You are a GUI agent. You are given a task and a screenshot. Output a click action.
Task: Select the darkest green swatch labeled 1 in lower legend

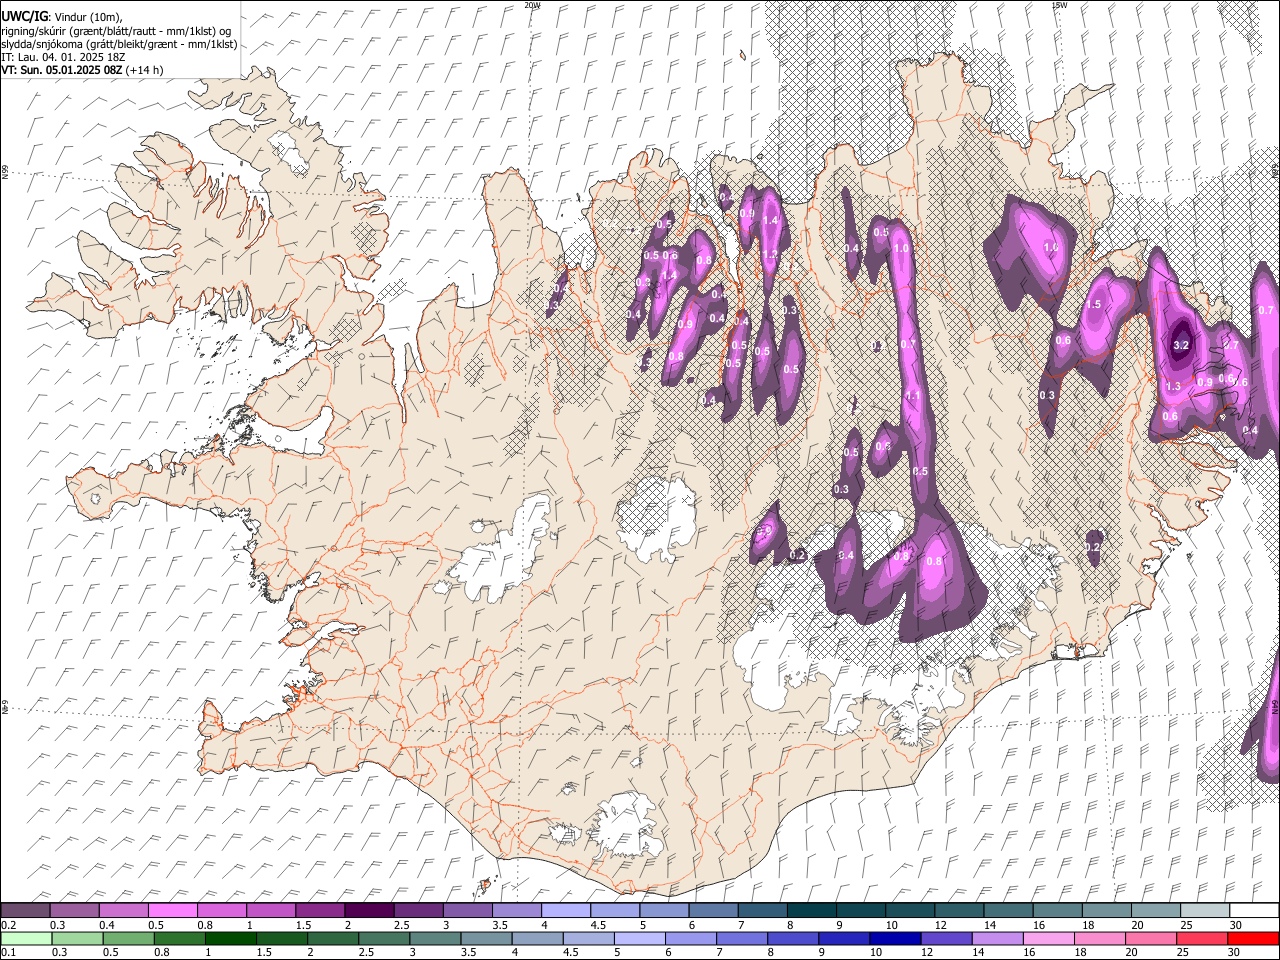[231, 938]
